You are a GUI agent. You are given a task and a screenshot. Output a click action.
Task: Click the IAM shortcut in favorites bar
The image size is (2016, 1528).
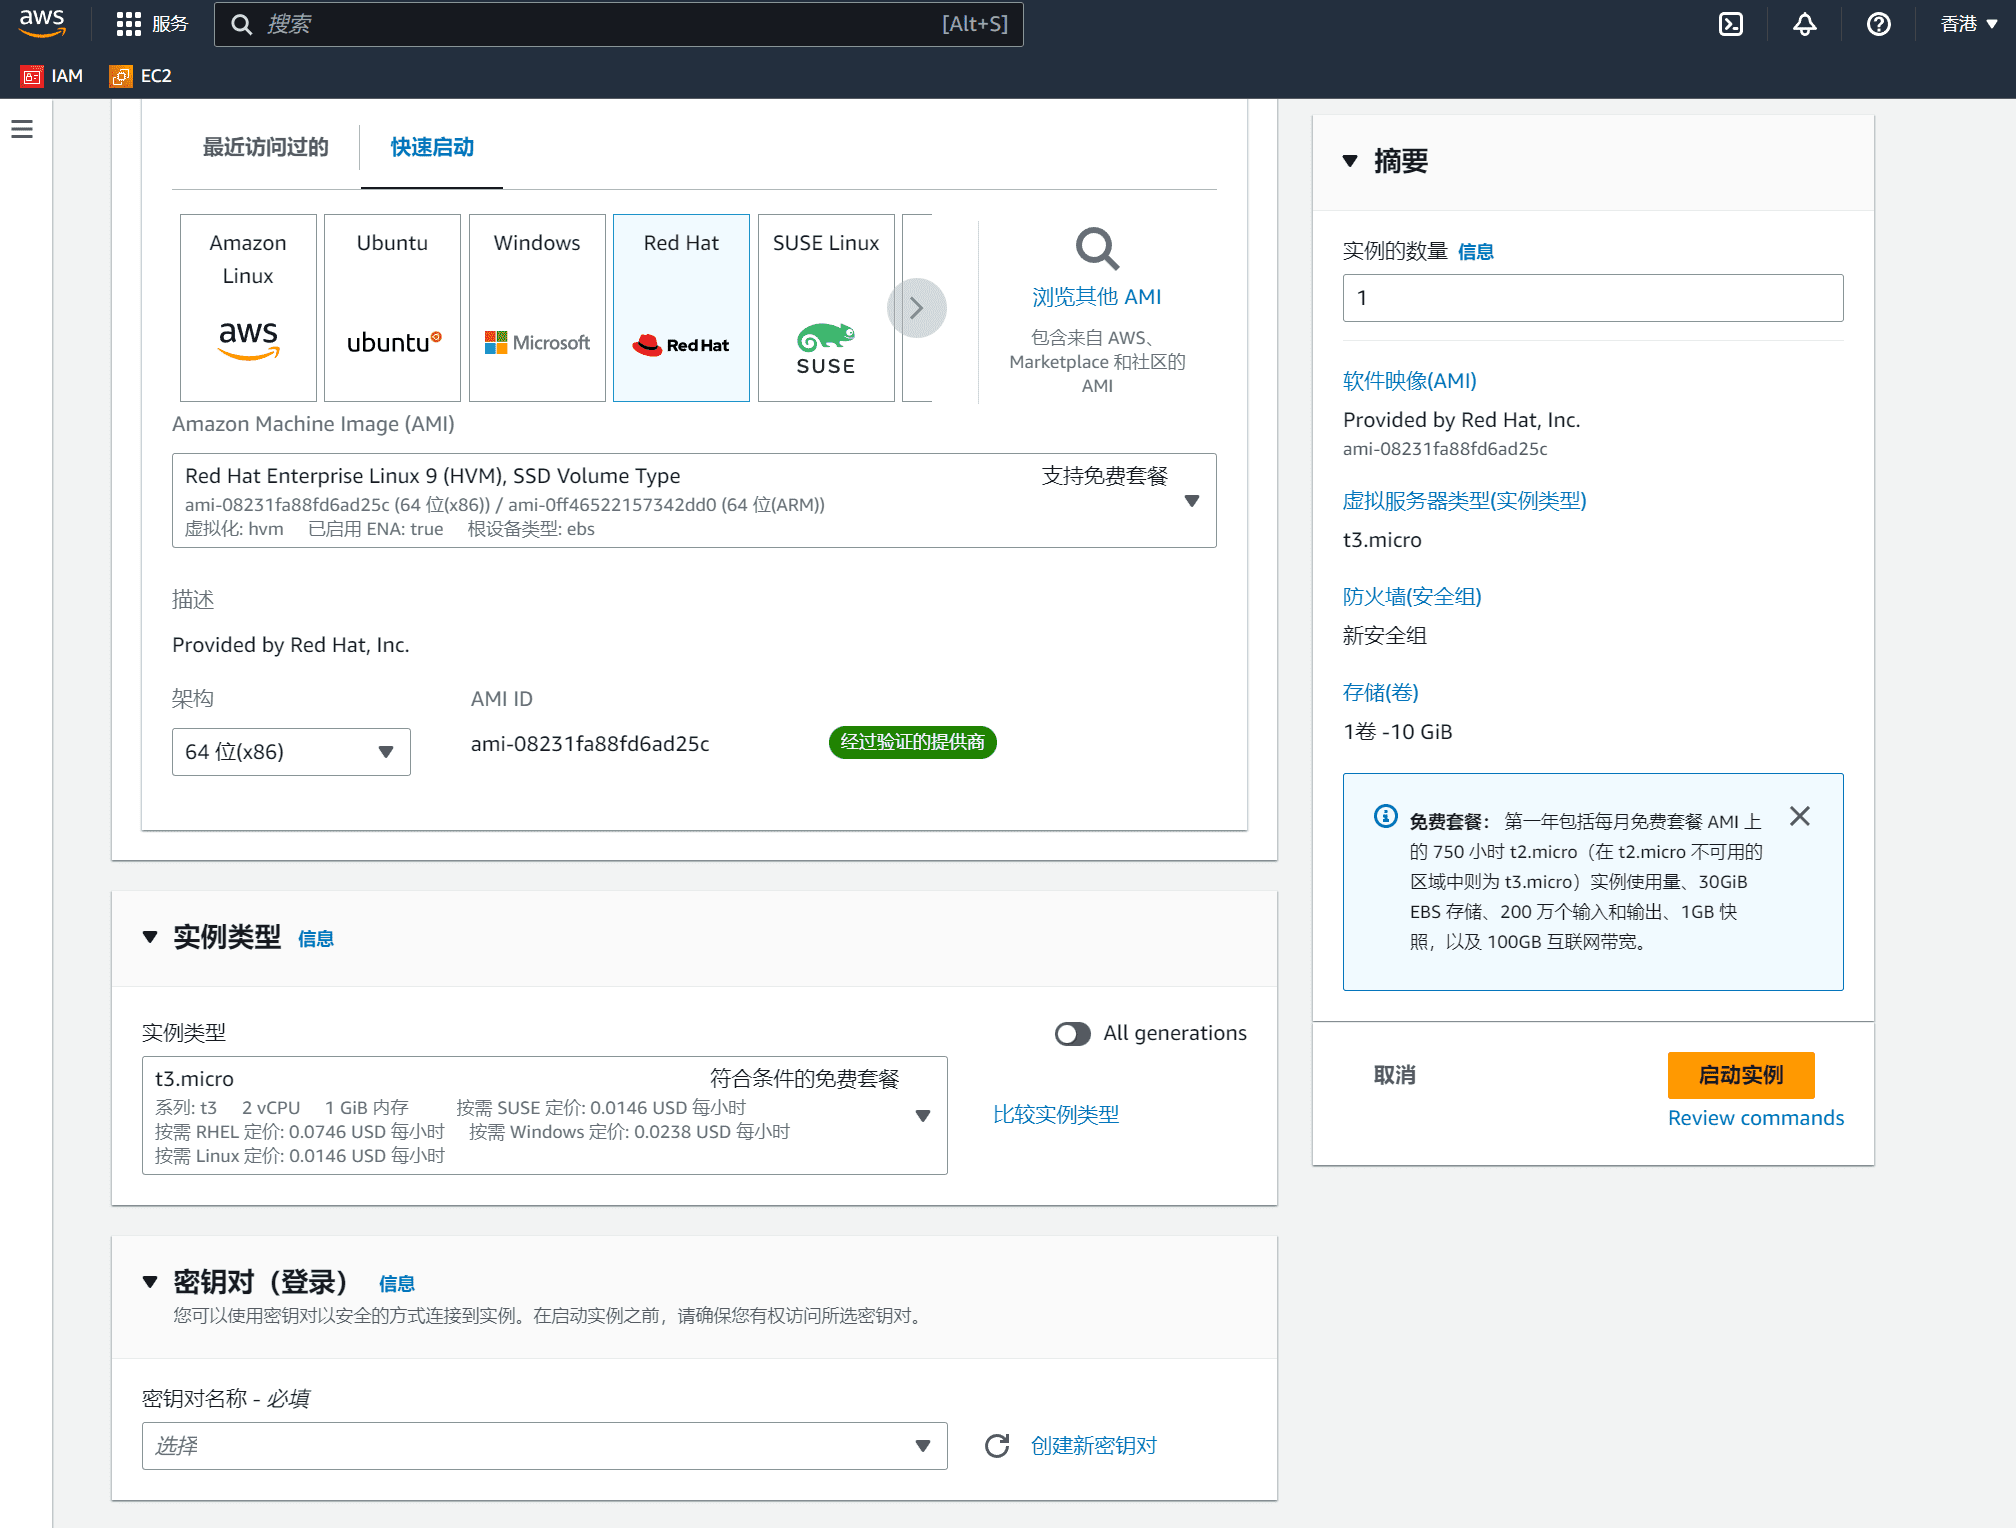click(53, 76)
